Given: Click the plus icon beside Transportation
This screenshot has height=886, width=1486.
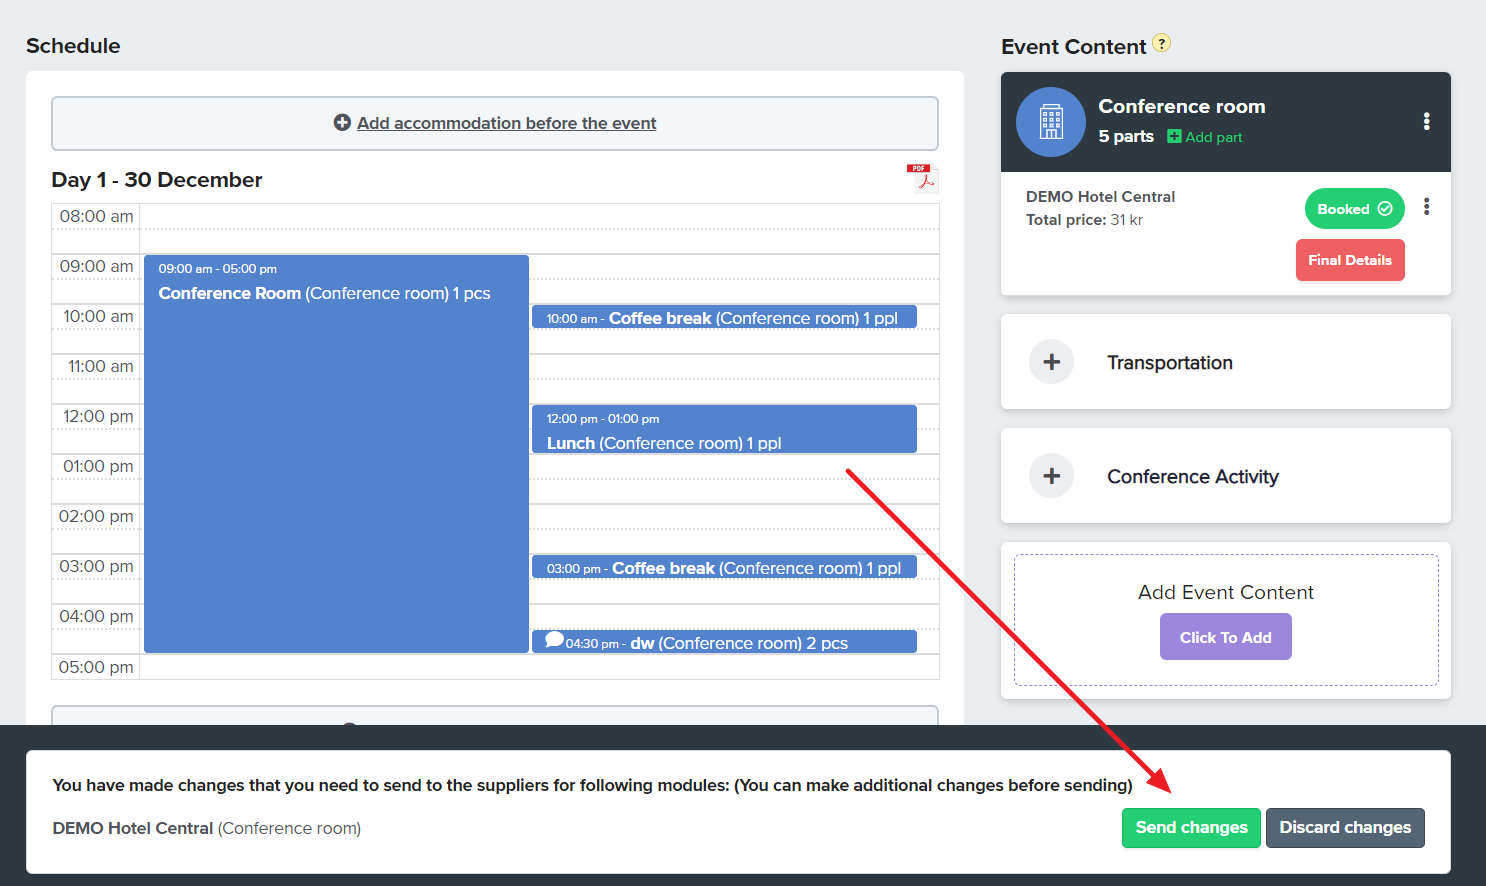Looking at the screenshot, I should [x=1051, y=362].
